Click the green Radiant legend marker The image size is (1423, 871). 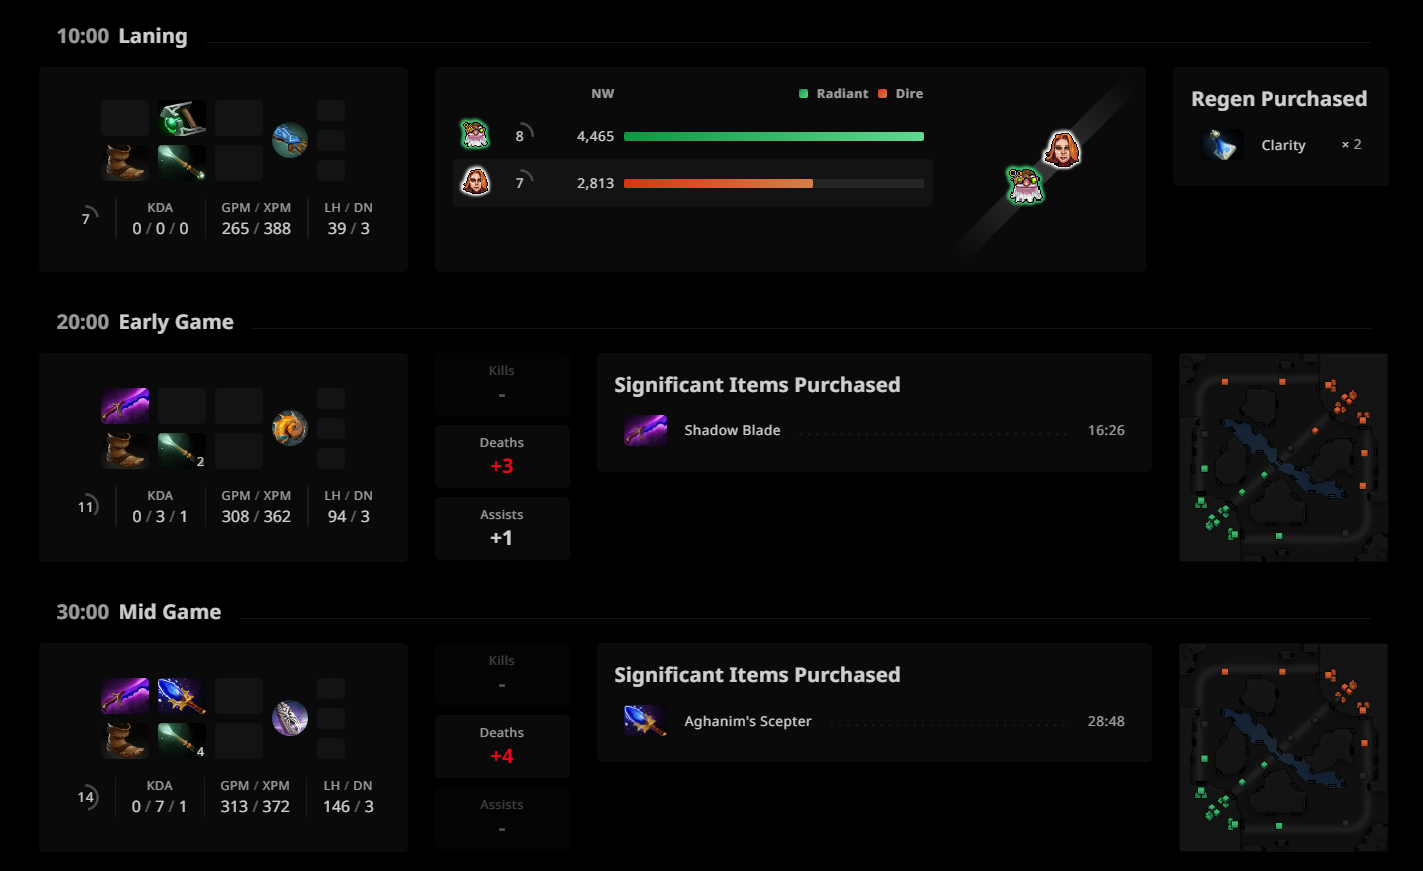click(x=803, y=94)
